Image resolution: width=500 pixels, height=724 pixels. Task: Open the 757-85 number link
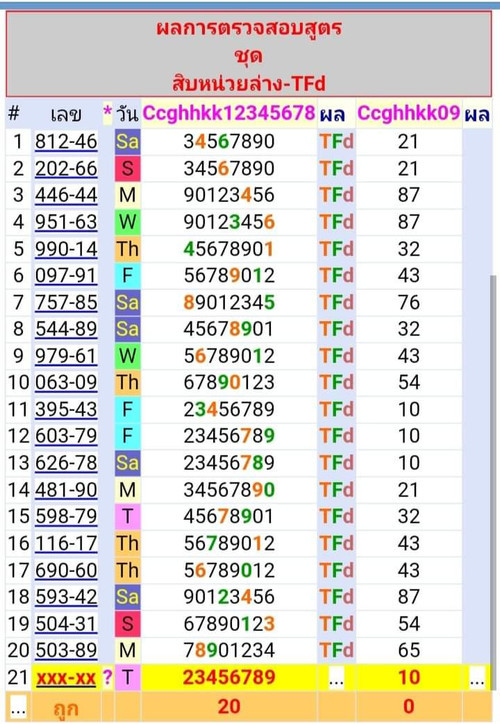66,302
